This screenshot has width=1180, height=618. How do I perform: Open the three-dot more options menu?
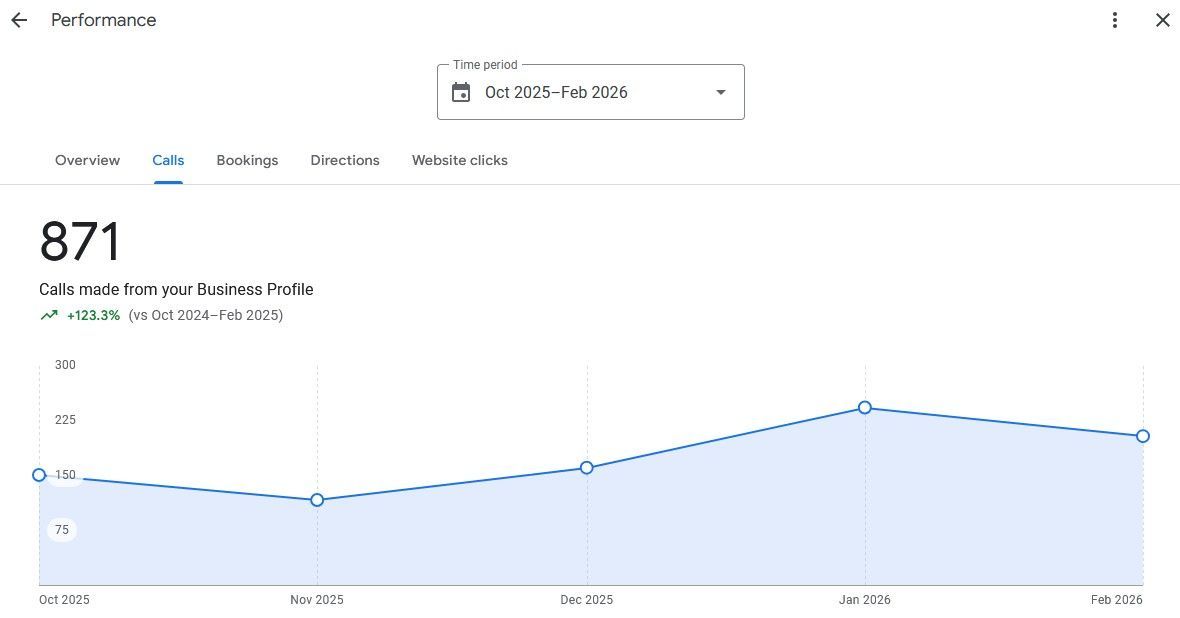point(1115,20)
